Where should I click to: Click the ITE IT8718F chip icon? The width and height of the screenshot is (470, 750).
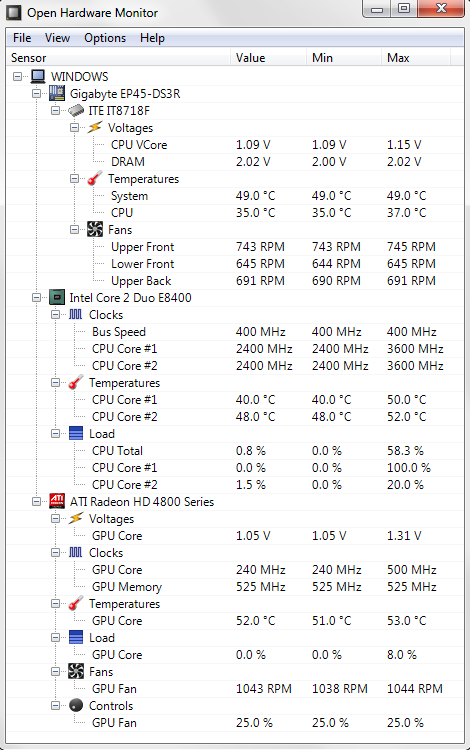tap(76, 110)
